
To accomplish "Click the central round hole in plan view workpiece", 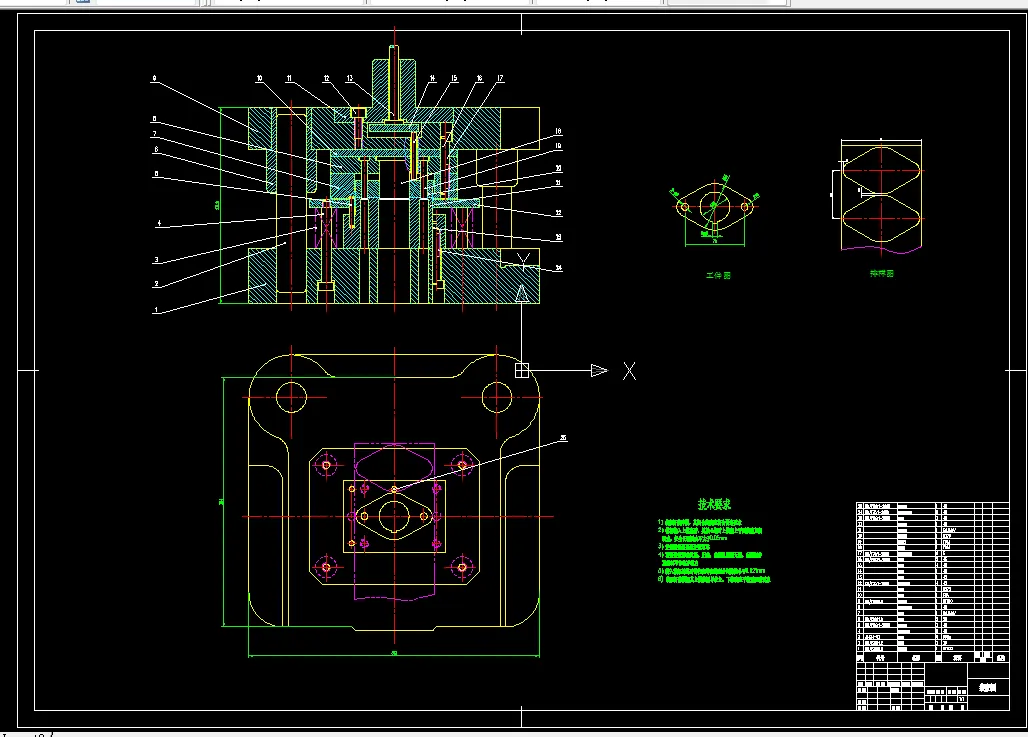I will point(395,517).
